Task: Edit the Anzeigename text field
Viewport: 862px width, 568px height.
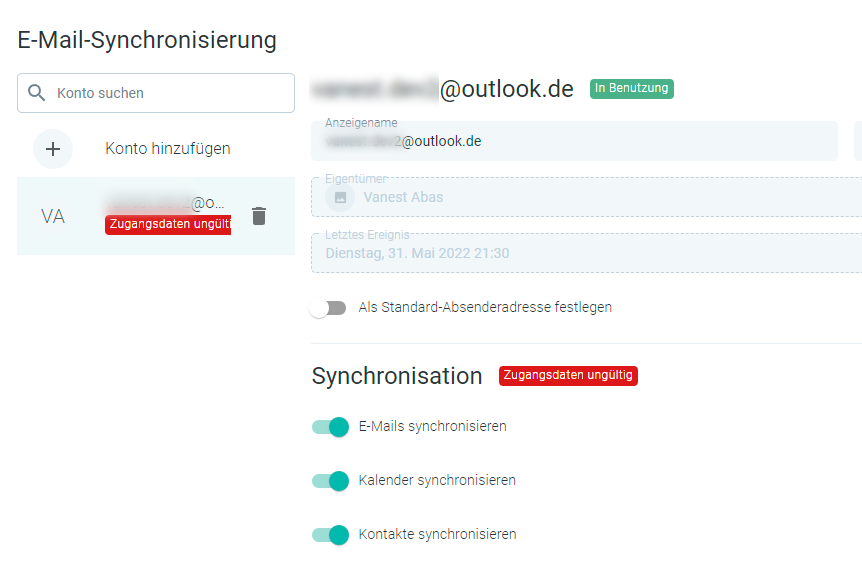Action: (574, 141)
